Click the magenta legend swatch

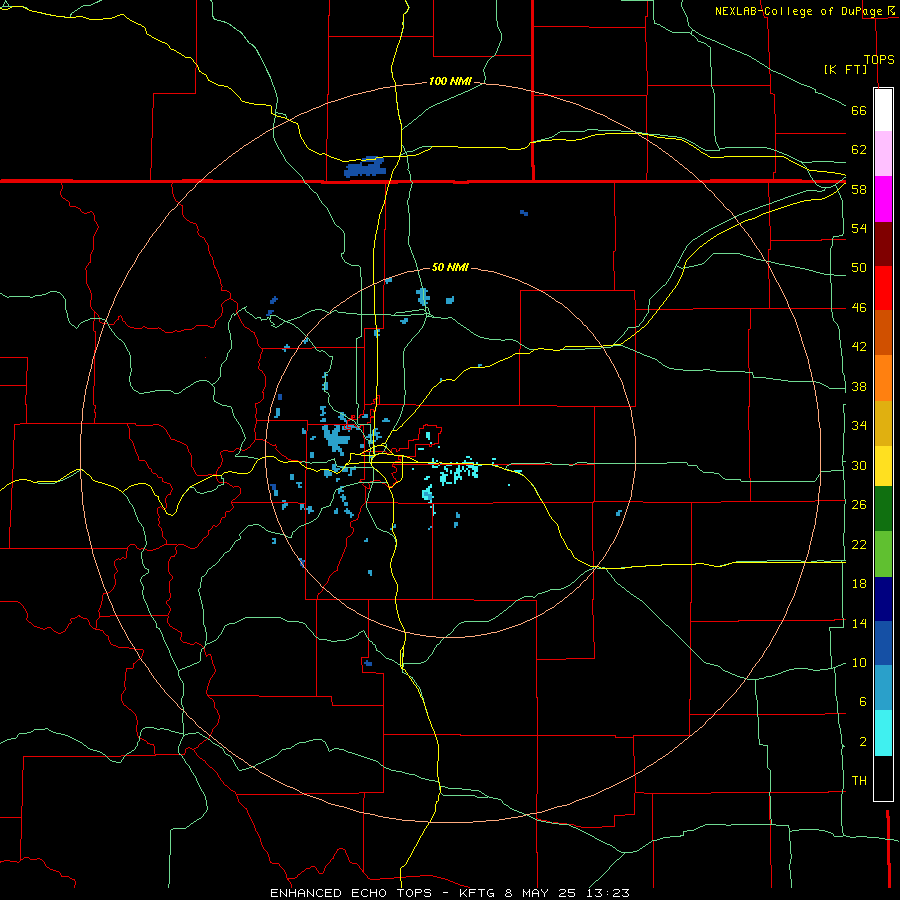tap(883, 199)
